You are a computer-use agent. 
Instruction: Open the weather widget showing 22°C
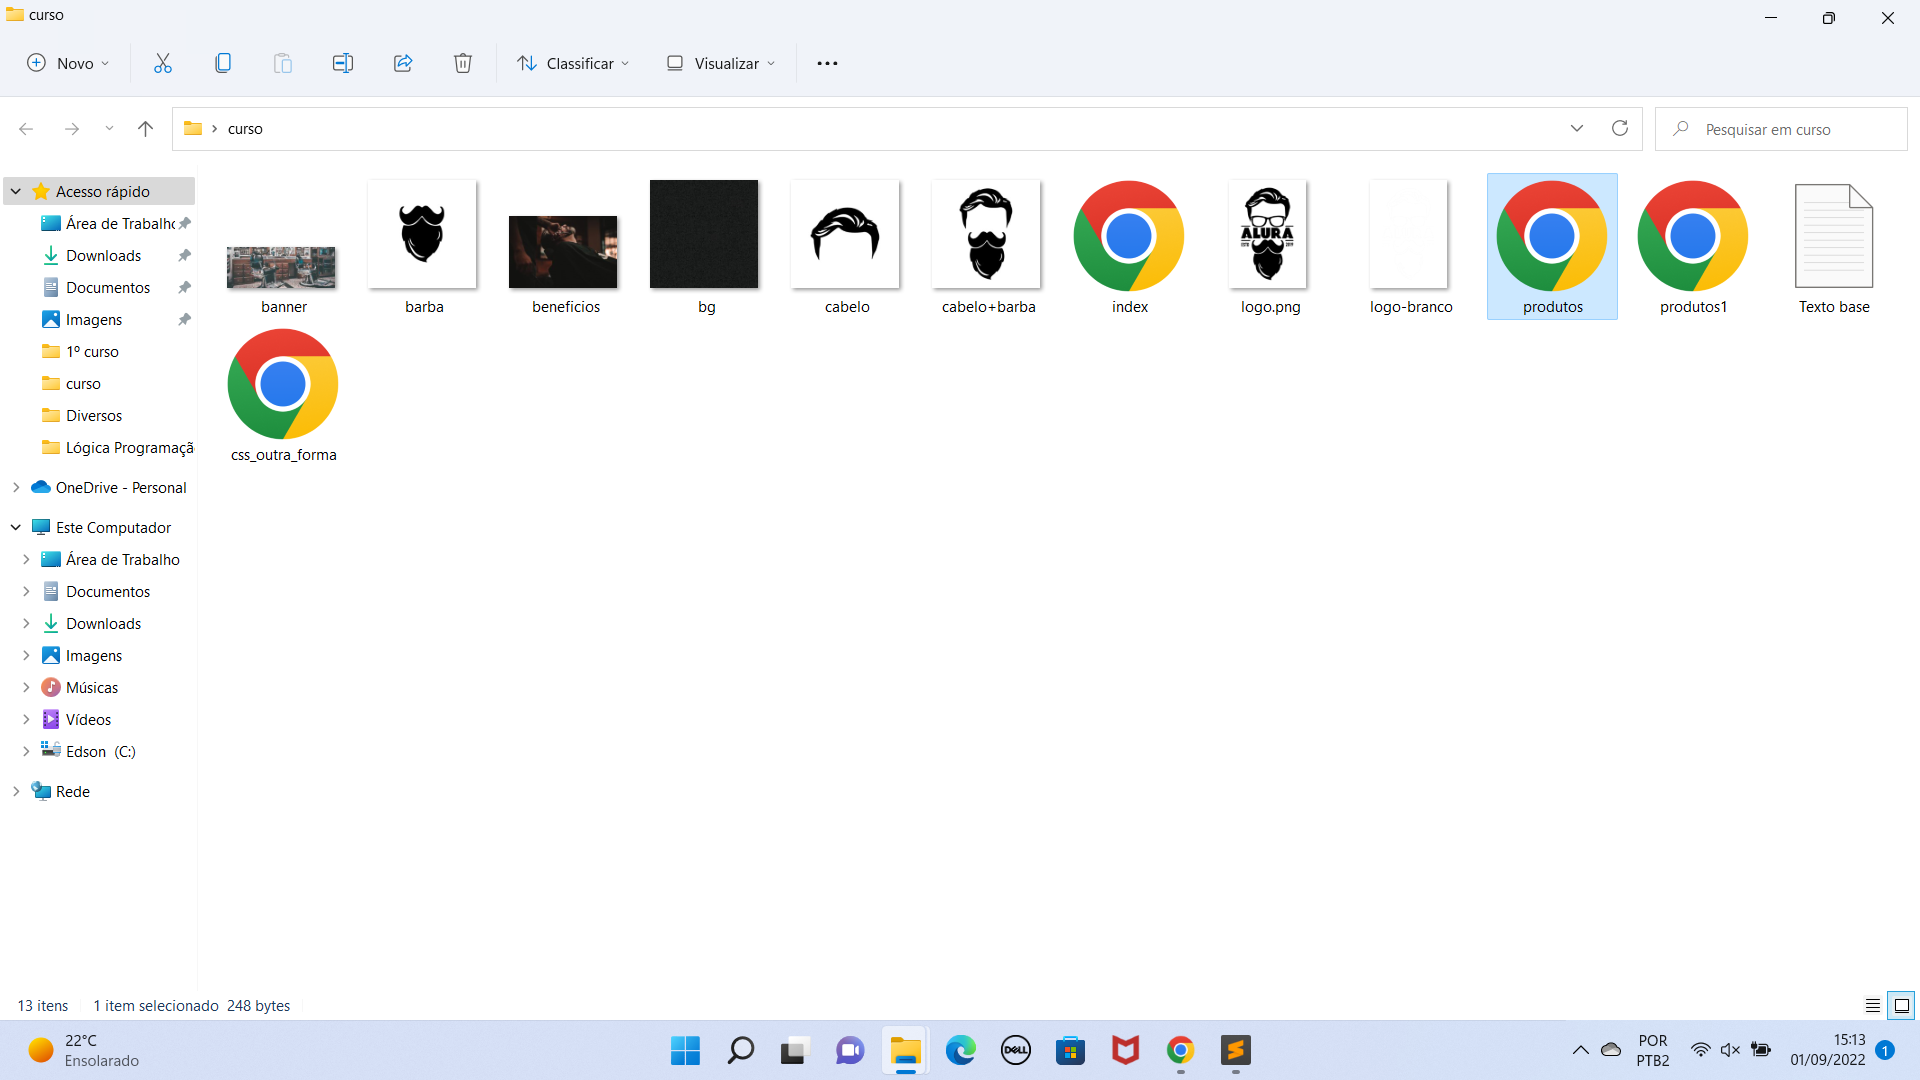(85, 1050)
